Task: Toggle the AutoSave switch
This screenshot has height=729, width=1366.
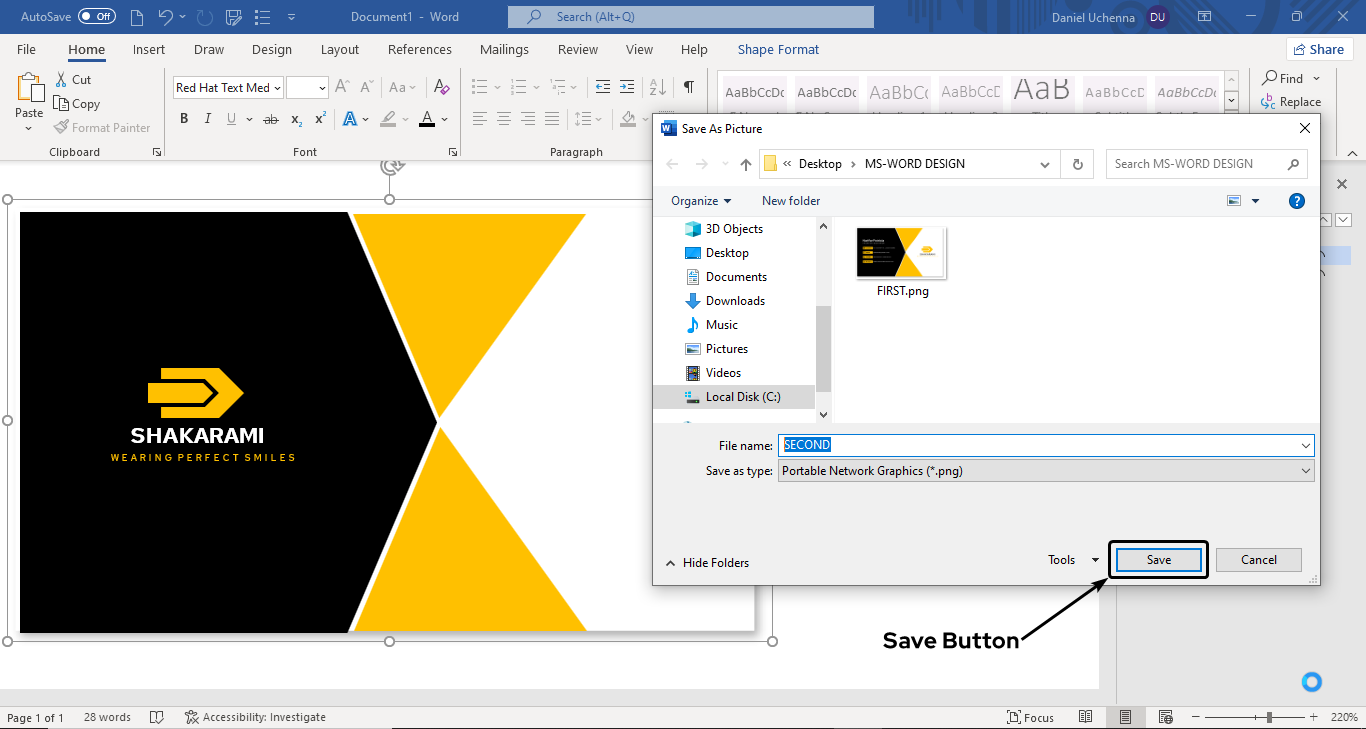Action: click(x=97, y=17)
